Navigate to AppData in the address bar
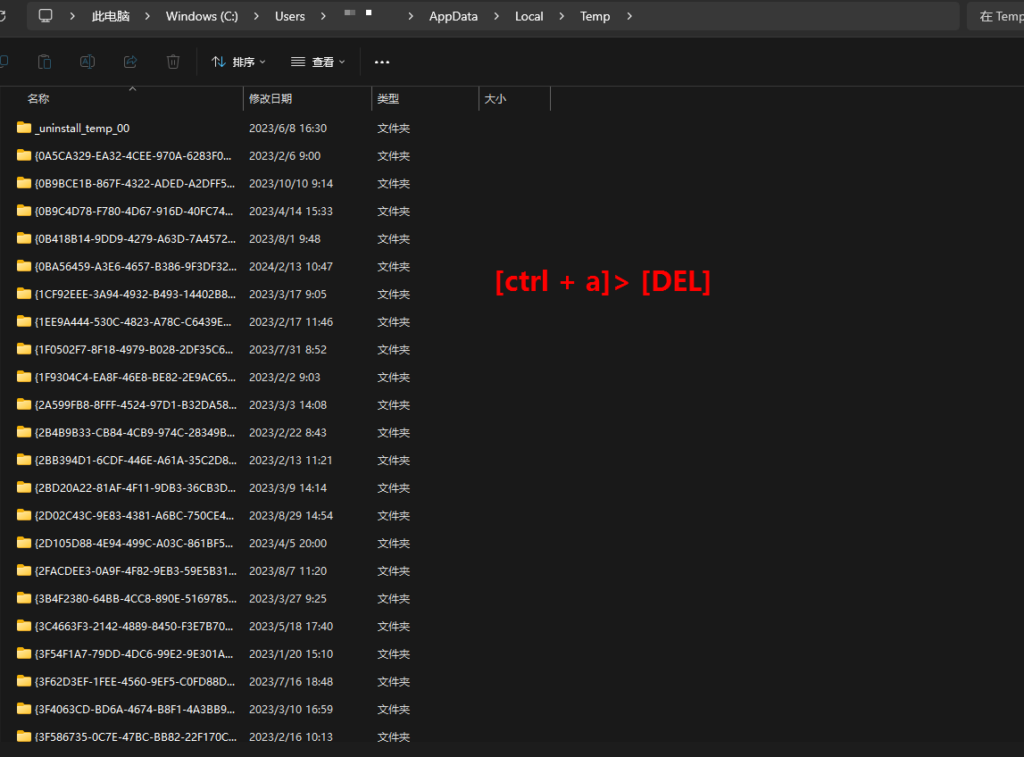 pyautogui.click(x=453, y=16)
